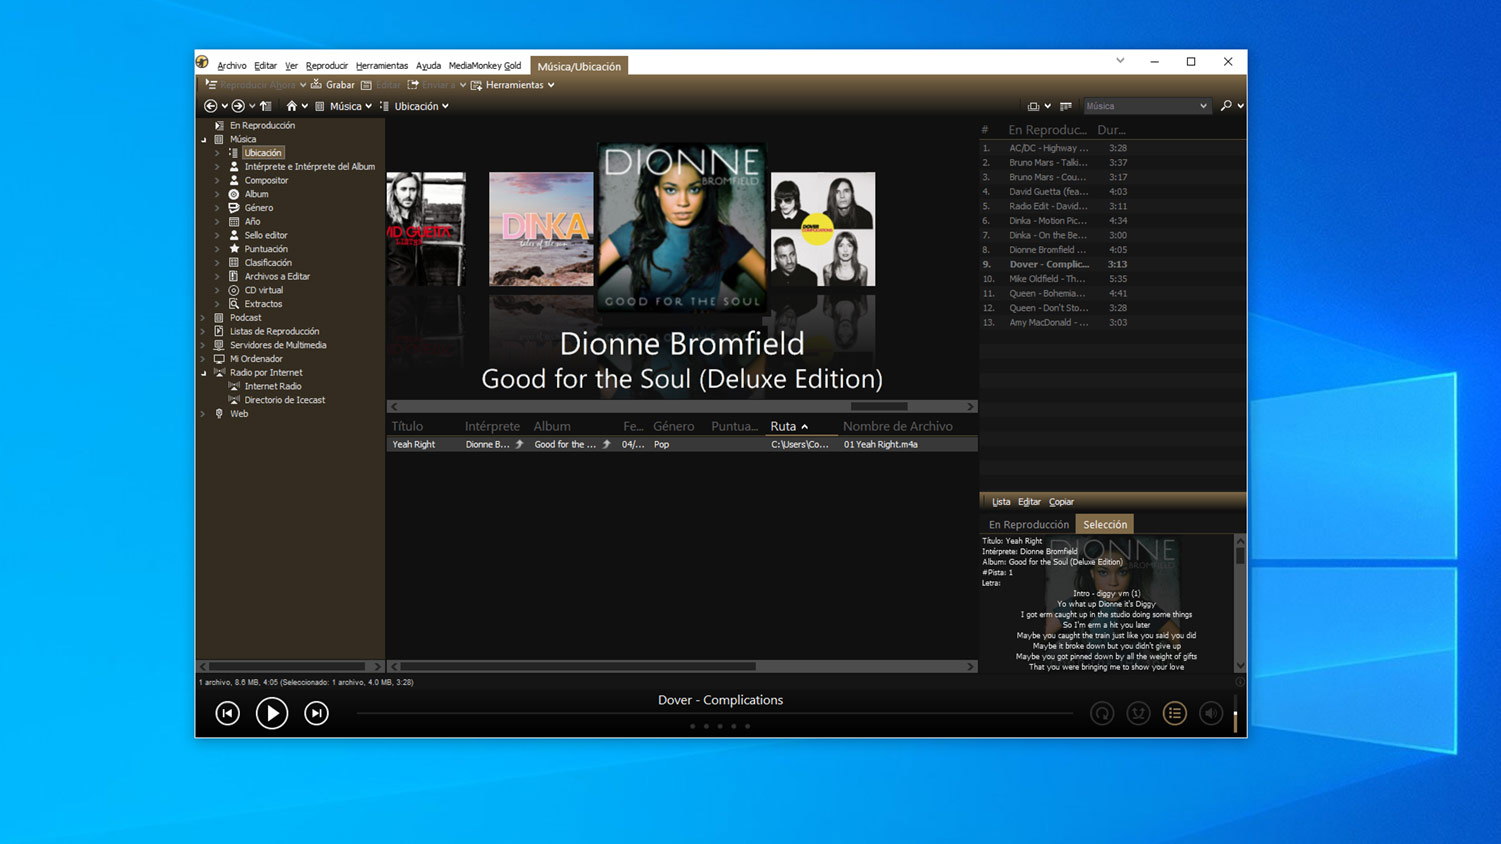Click the Sello editor icon
This screenshot has width=1501, height=844.
(234, 235)
